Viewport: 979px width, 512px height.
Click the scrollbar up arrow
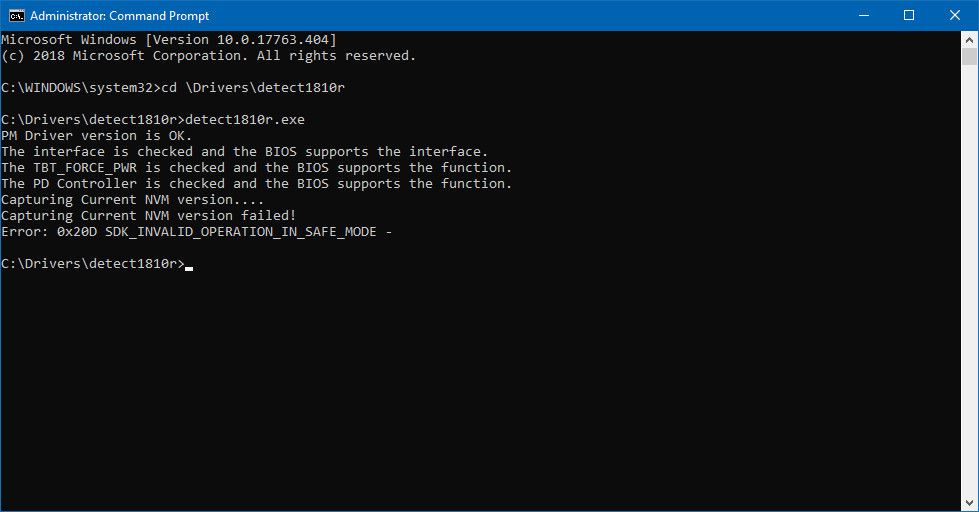click(x=970, y=39)
